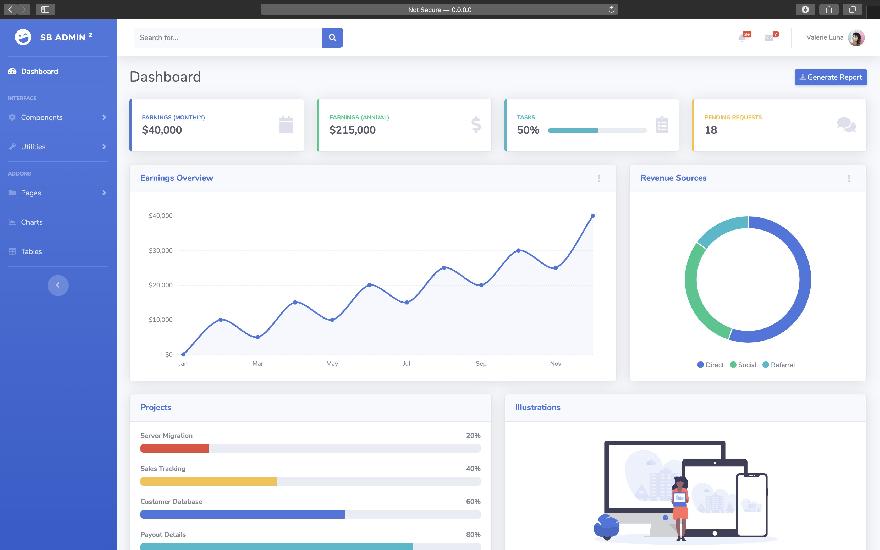Expand the Components chevron
Viewport: 880px width, 550px height.
[x=104, y=117]
